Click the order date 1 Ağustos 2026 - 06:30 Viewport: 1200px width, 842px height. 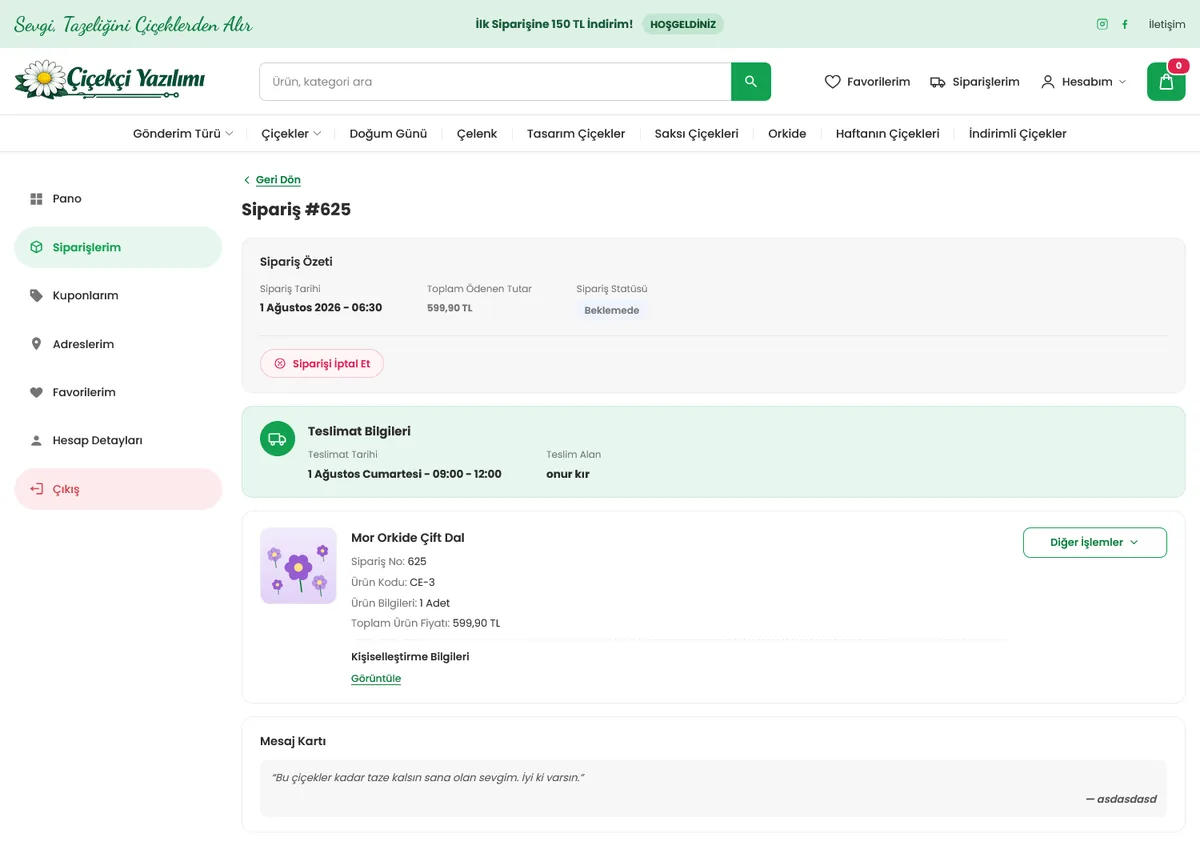click(x=321, y=308)
